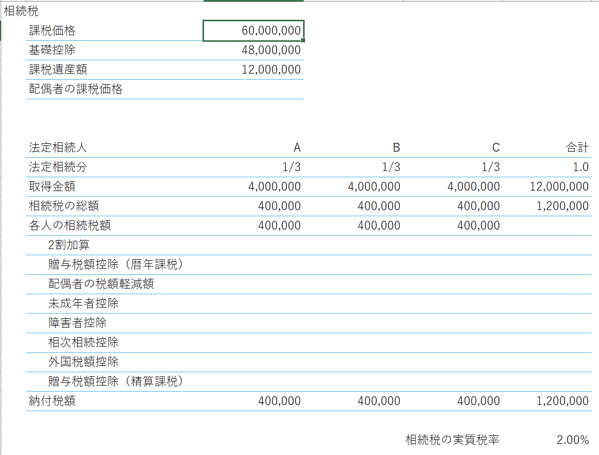Click the 取得金額 total 12,000,000
The width and height of the screenshot is (599, 455).
coord(547,186)
